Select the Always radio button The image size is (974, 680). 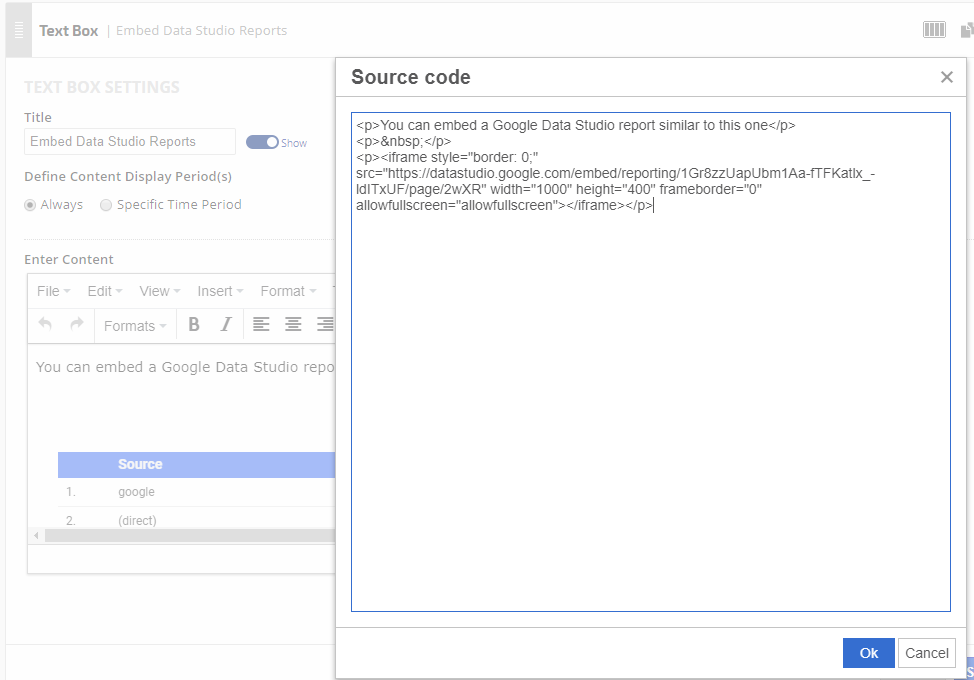tap(30, 205)
